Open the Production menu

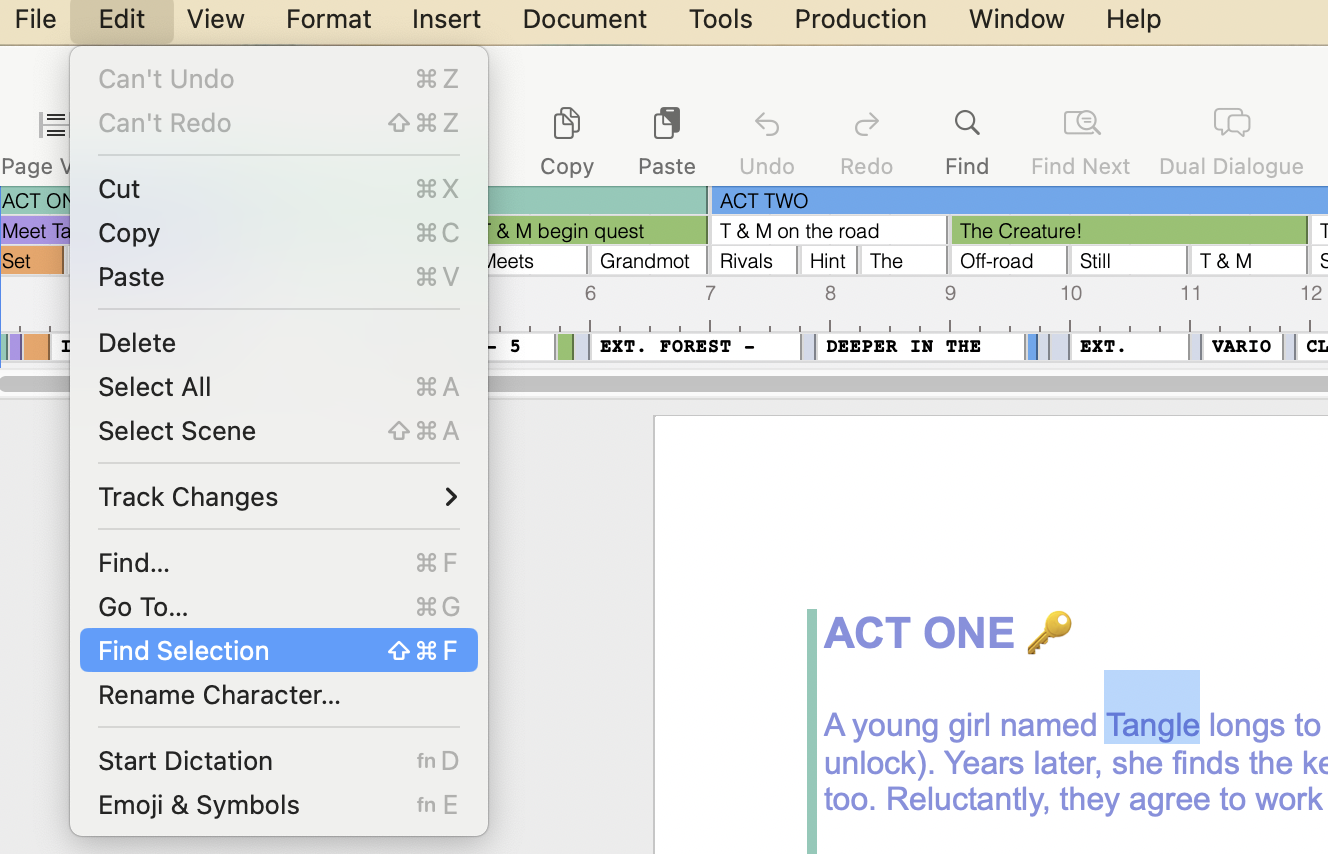(x=860, y=19)
